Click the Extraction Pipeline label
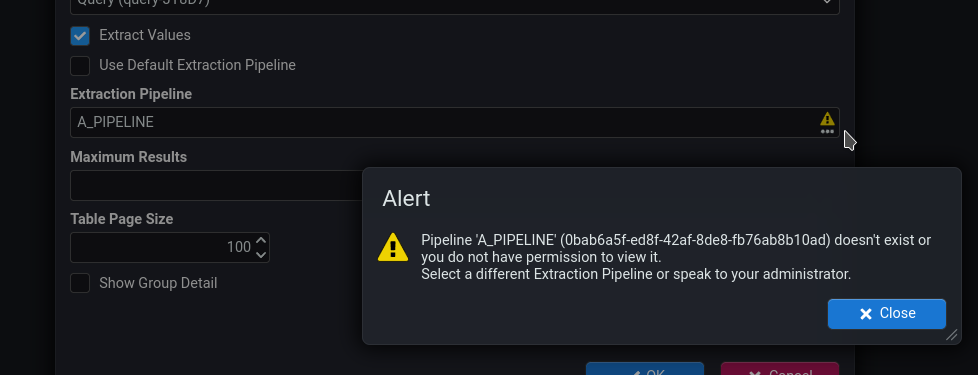Screen dimensions: 978x375 point(131,94)
